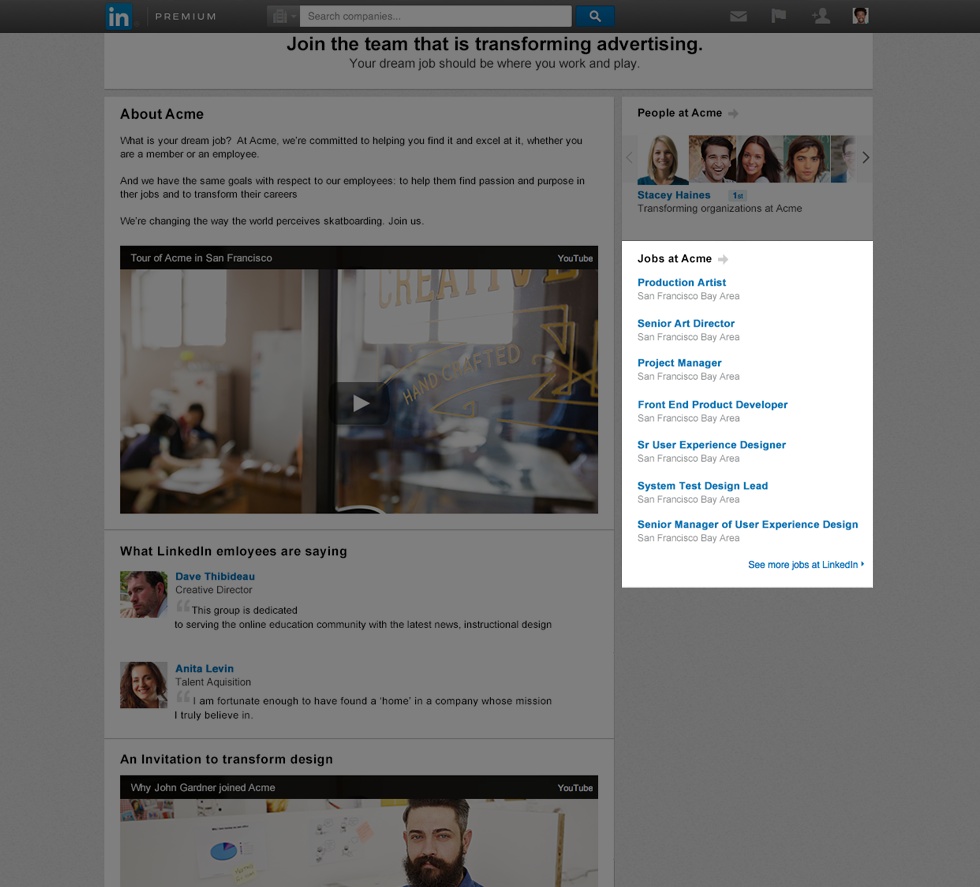Select the About Acme heading
This screenshot has height=887, width=980.
click(162, 114)
